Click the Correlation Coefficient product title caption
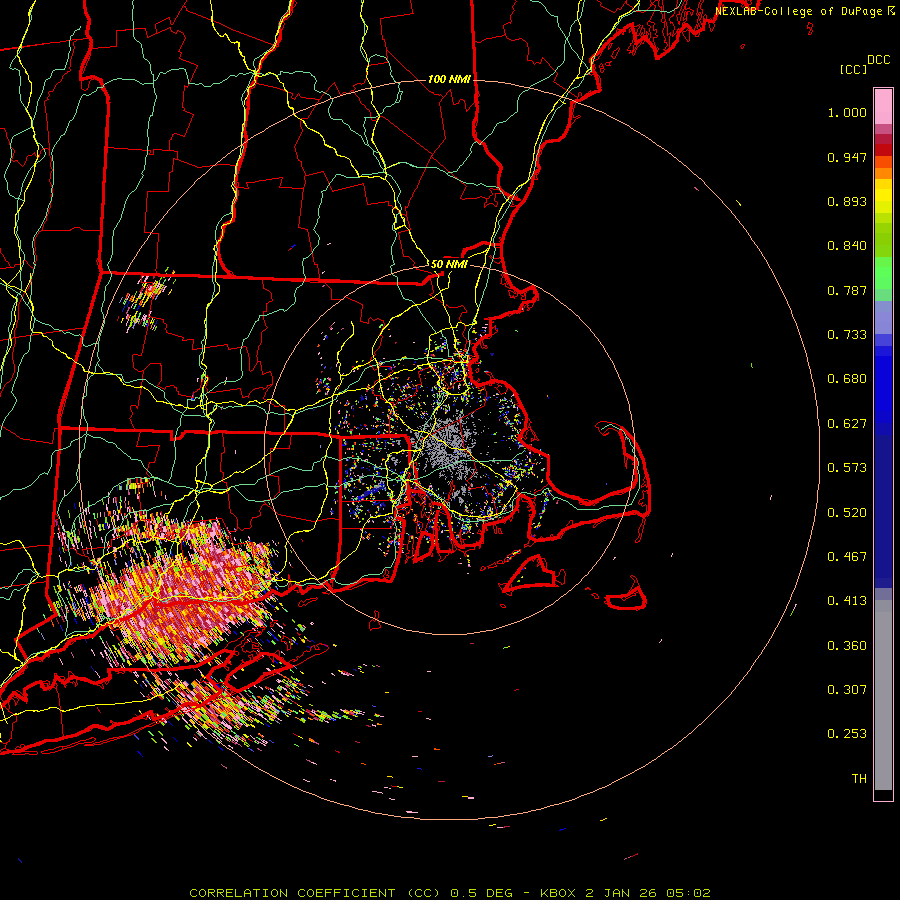This screenshot has height=900, width=900. click(x=450, y=893)
